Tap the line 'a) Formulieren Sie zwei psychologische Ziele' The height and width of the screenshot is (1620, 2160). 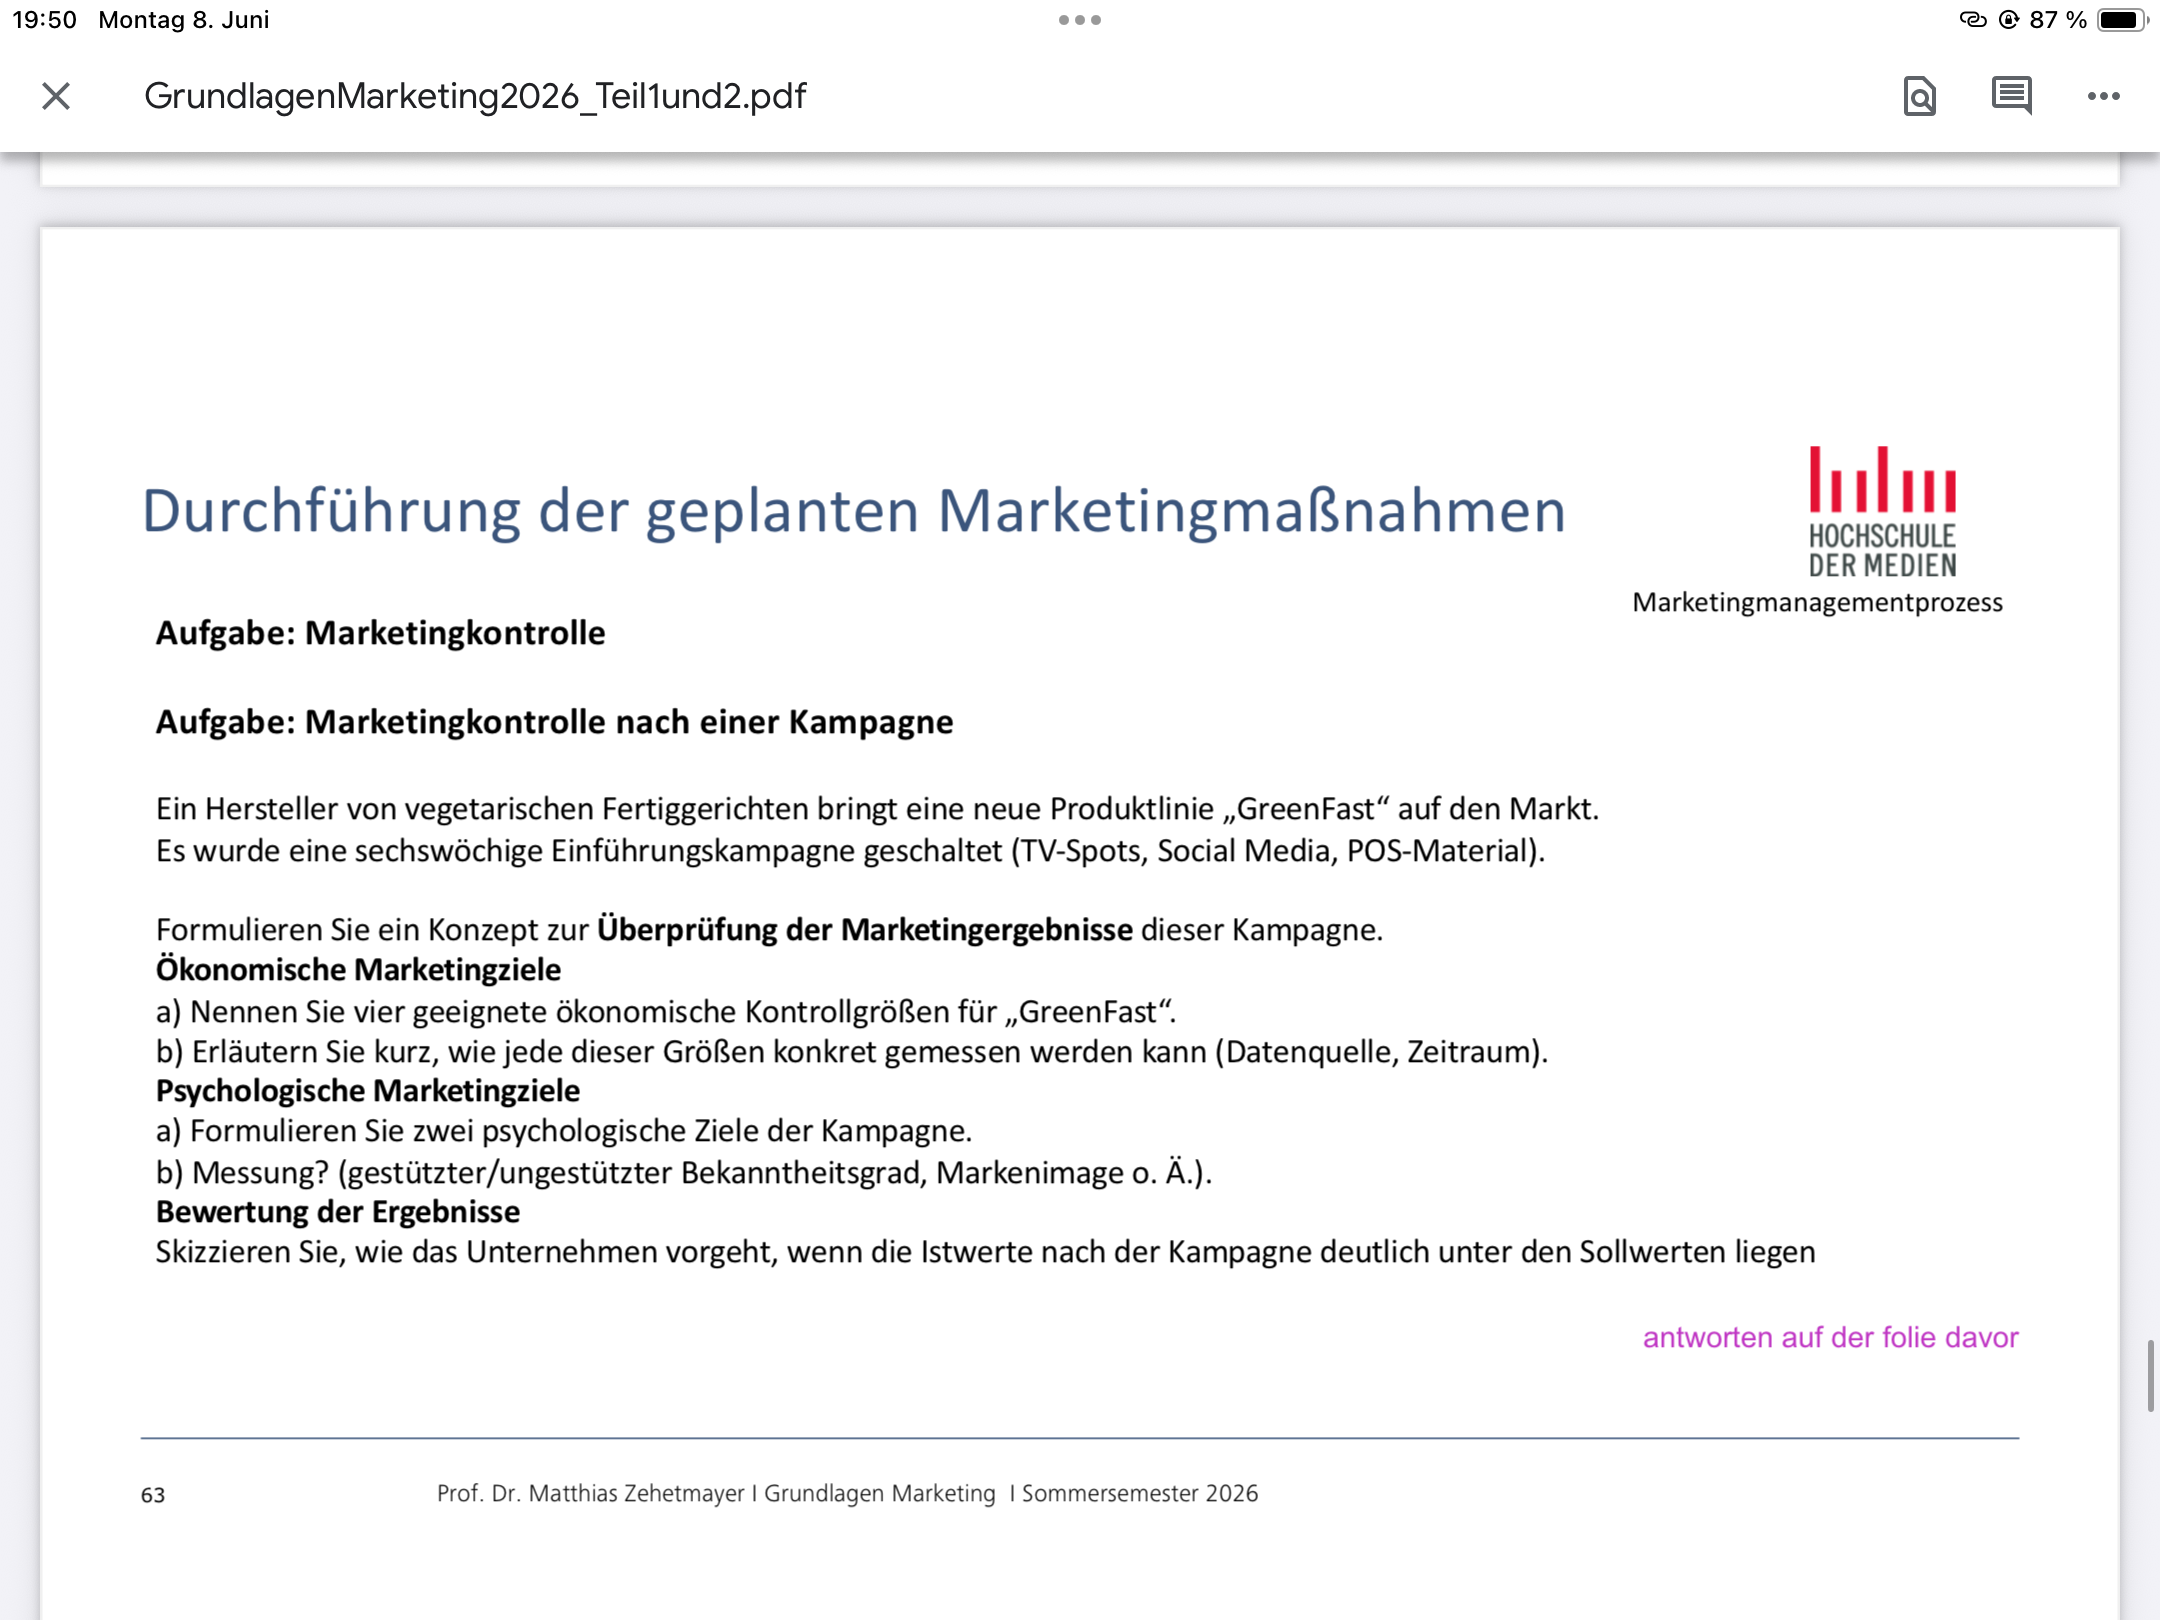tap(563, 1131)
